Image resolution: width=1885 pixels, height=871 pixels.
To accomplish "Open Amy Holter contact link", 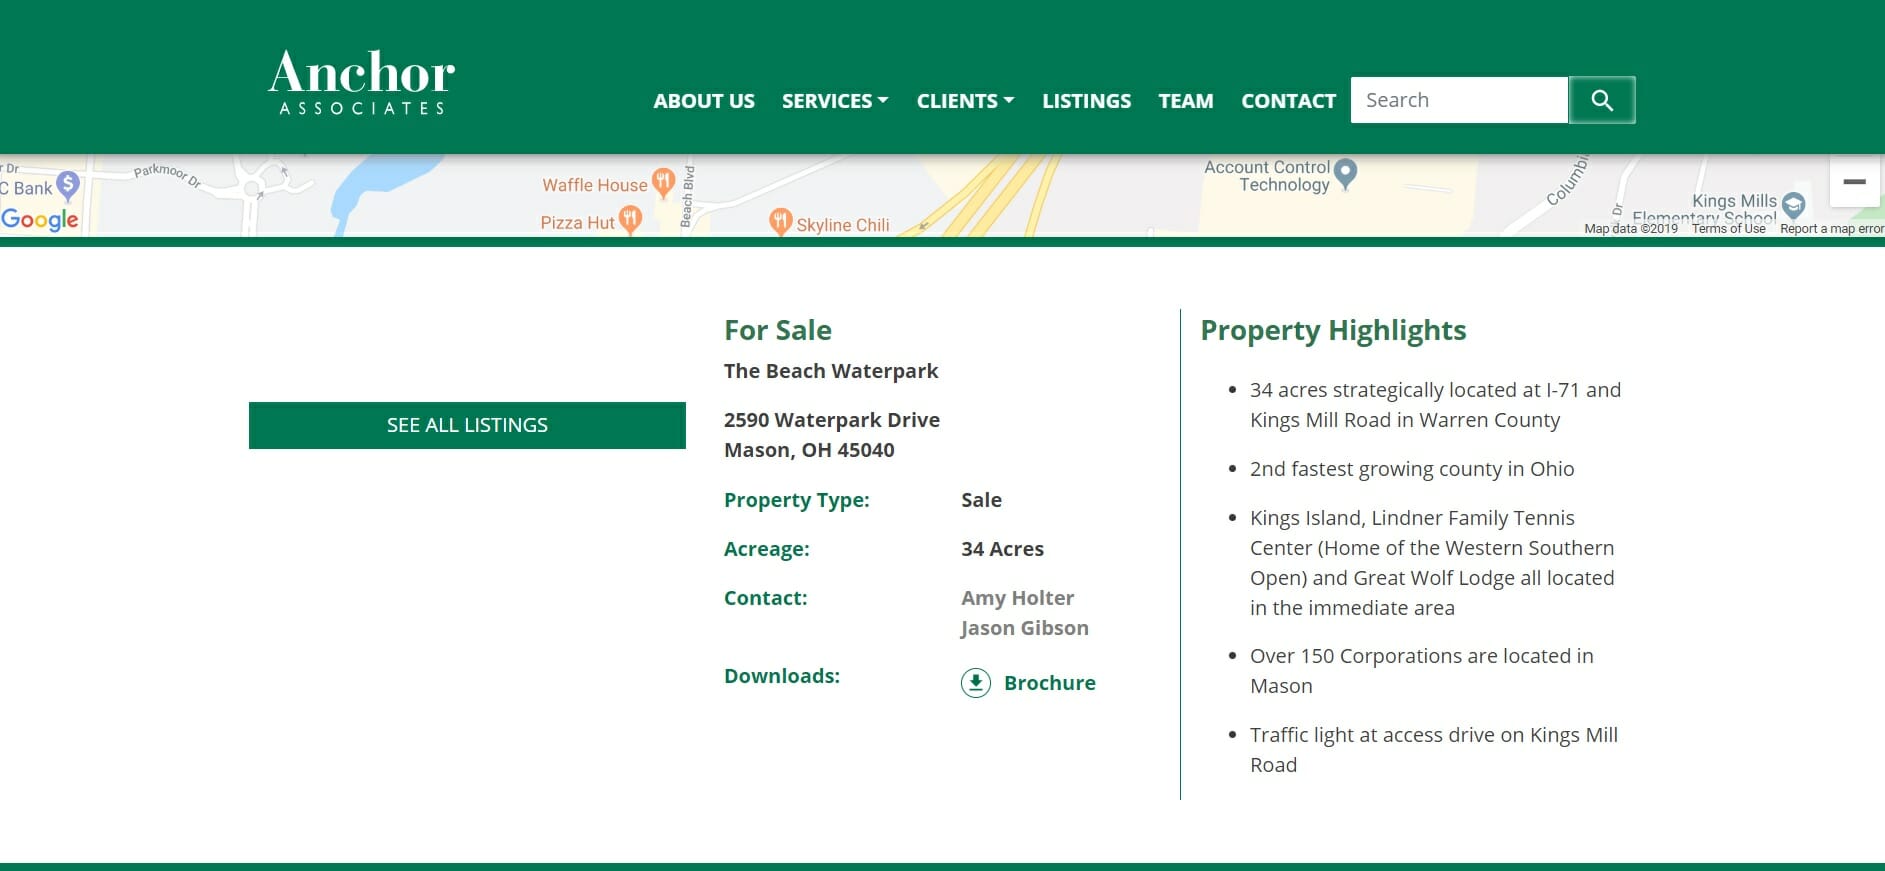I will [x=1017, y=598].
